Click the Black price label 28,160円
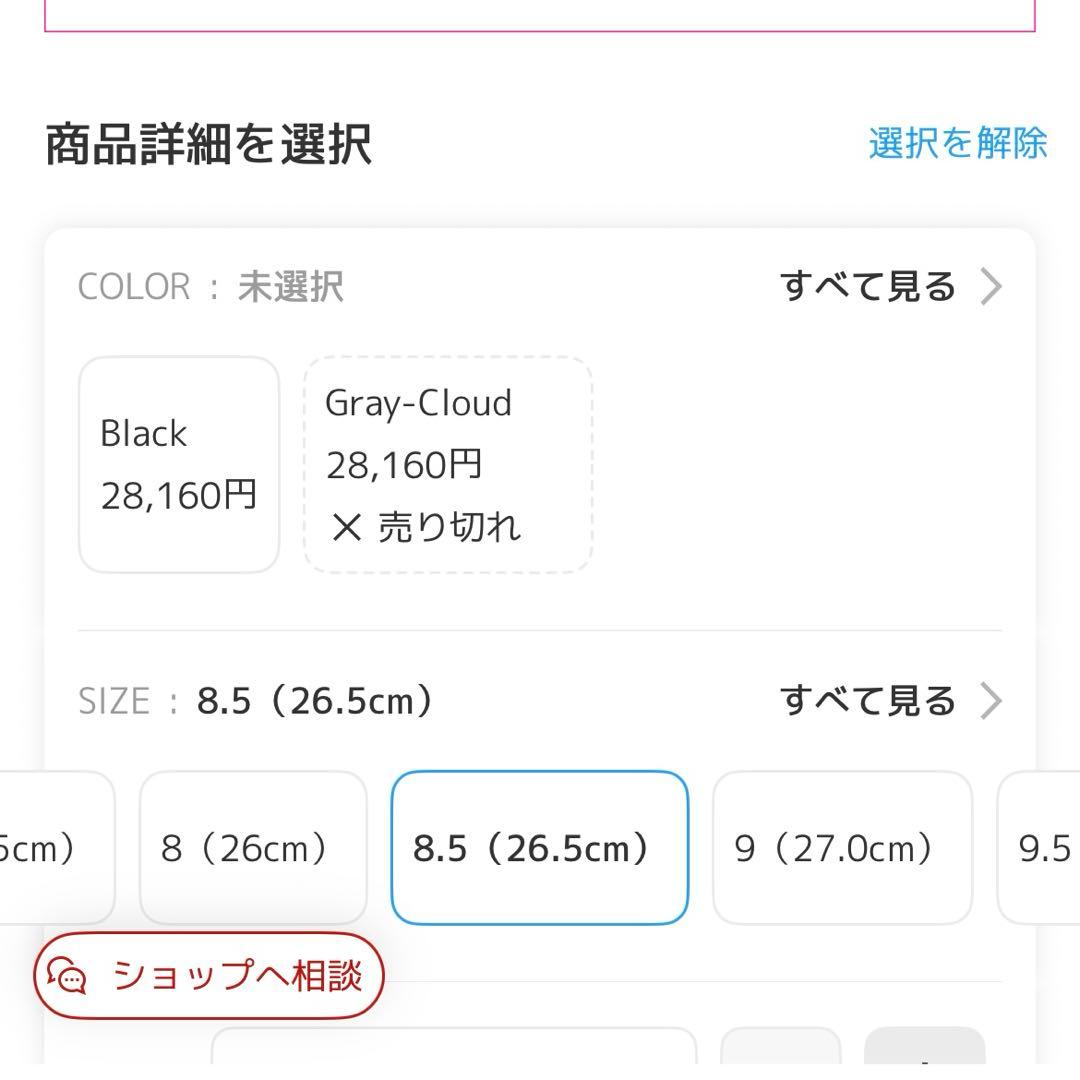The height and width of the screenshot is (1080, 1080). [x=178, y=494]
